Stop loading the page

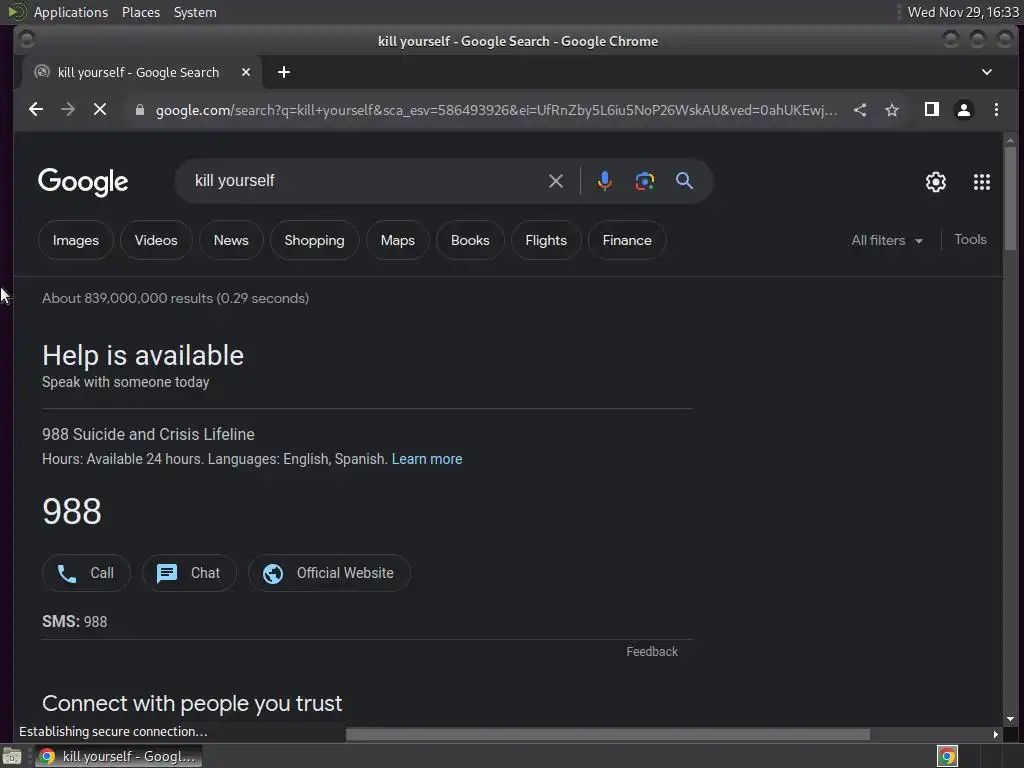[100, 110]
